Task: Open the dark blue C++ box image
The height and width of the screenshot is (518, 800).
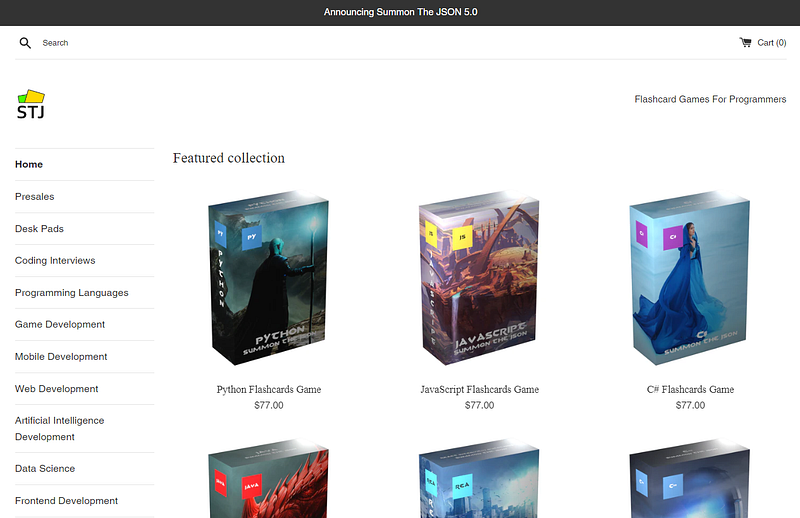Action: (x=690, y=478)
